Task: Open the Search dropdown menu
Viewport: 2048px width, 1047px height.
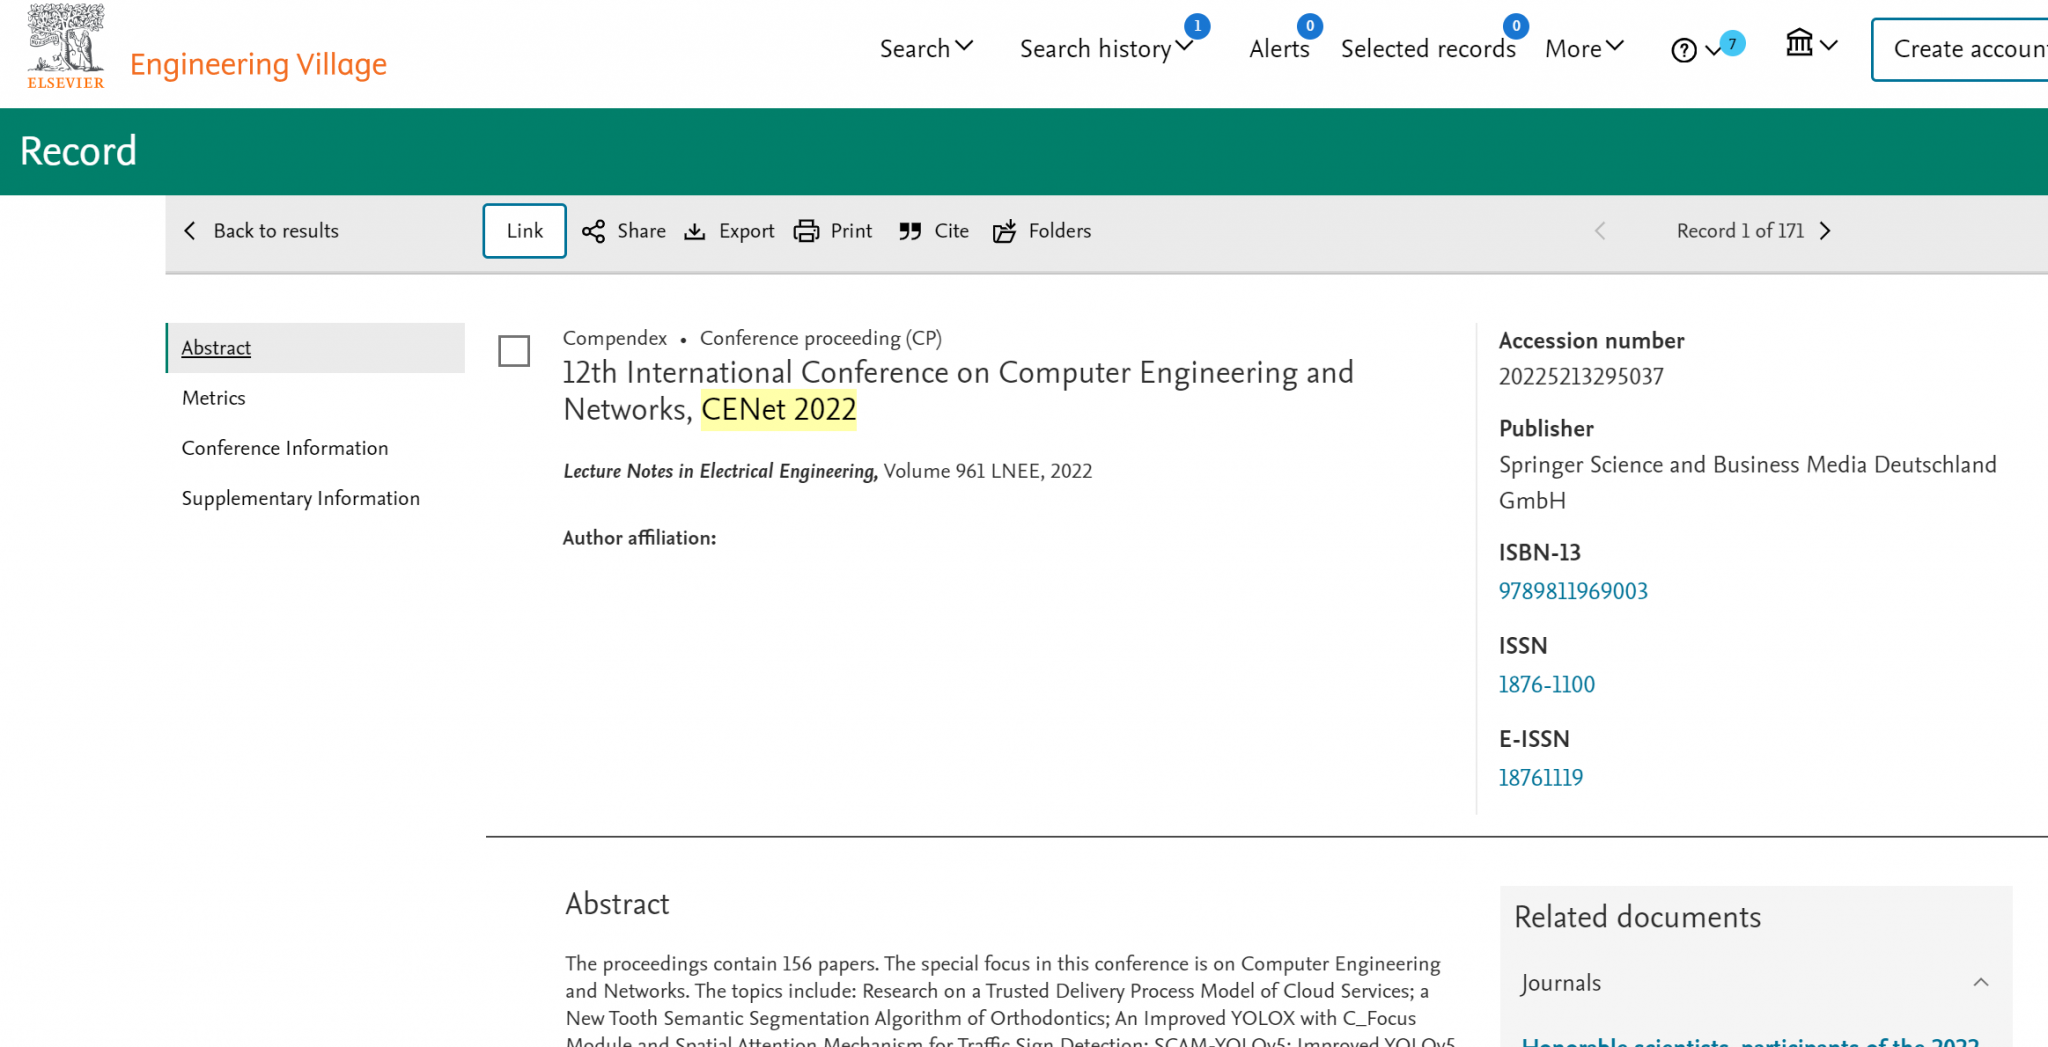Action: tap(926, 48)
